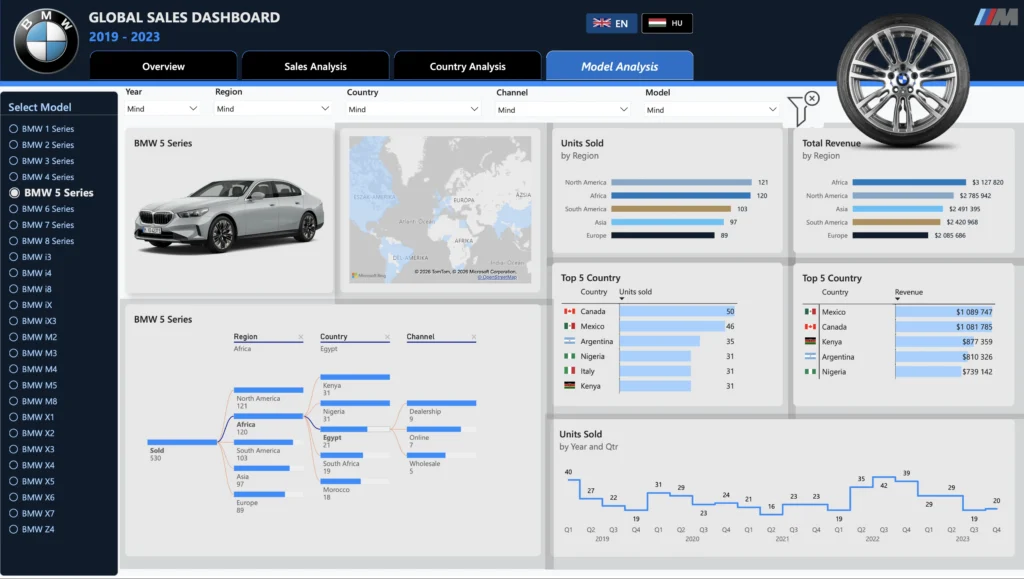The width and height of the screenshot is (1024, 579).
Task: Click the BMW M stripes logo
Action: click(996, 18)
